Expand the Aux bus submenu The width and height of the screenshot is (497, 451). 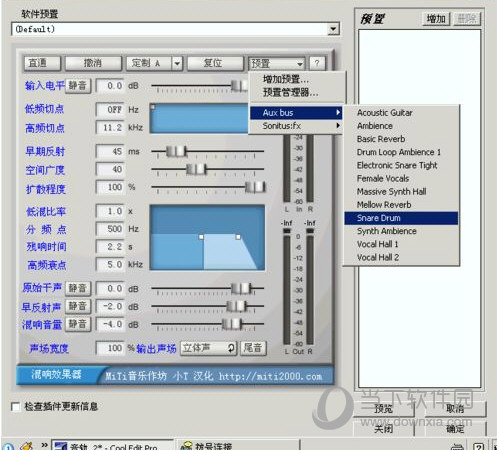click(x=296, y=113)
